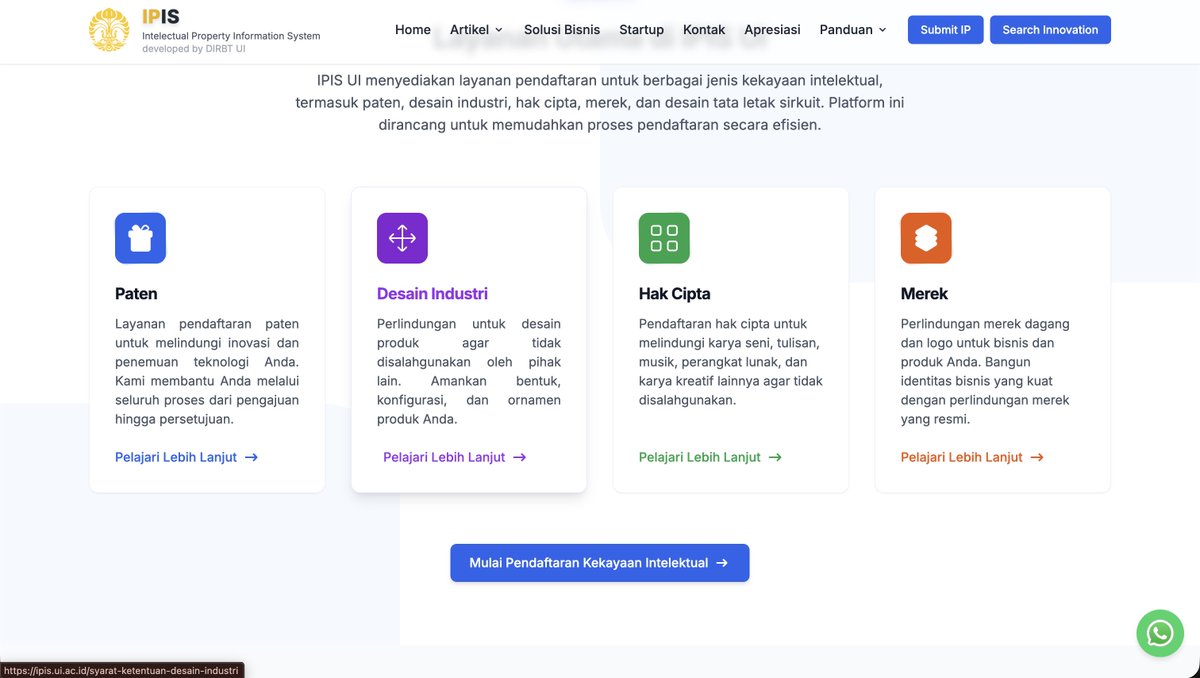Click the Merek card heading
Viewport: 1200px width, 678px height.
click(924, 294)
